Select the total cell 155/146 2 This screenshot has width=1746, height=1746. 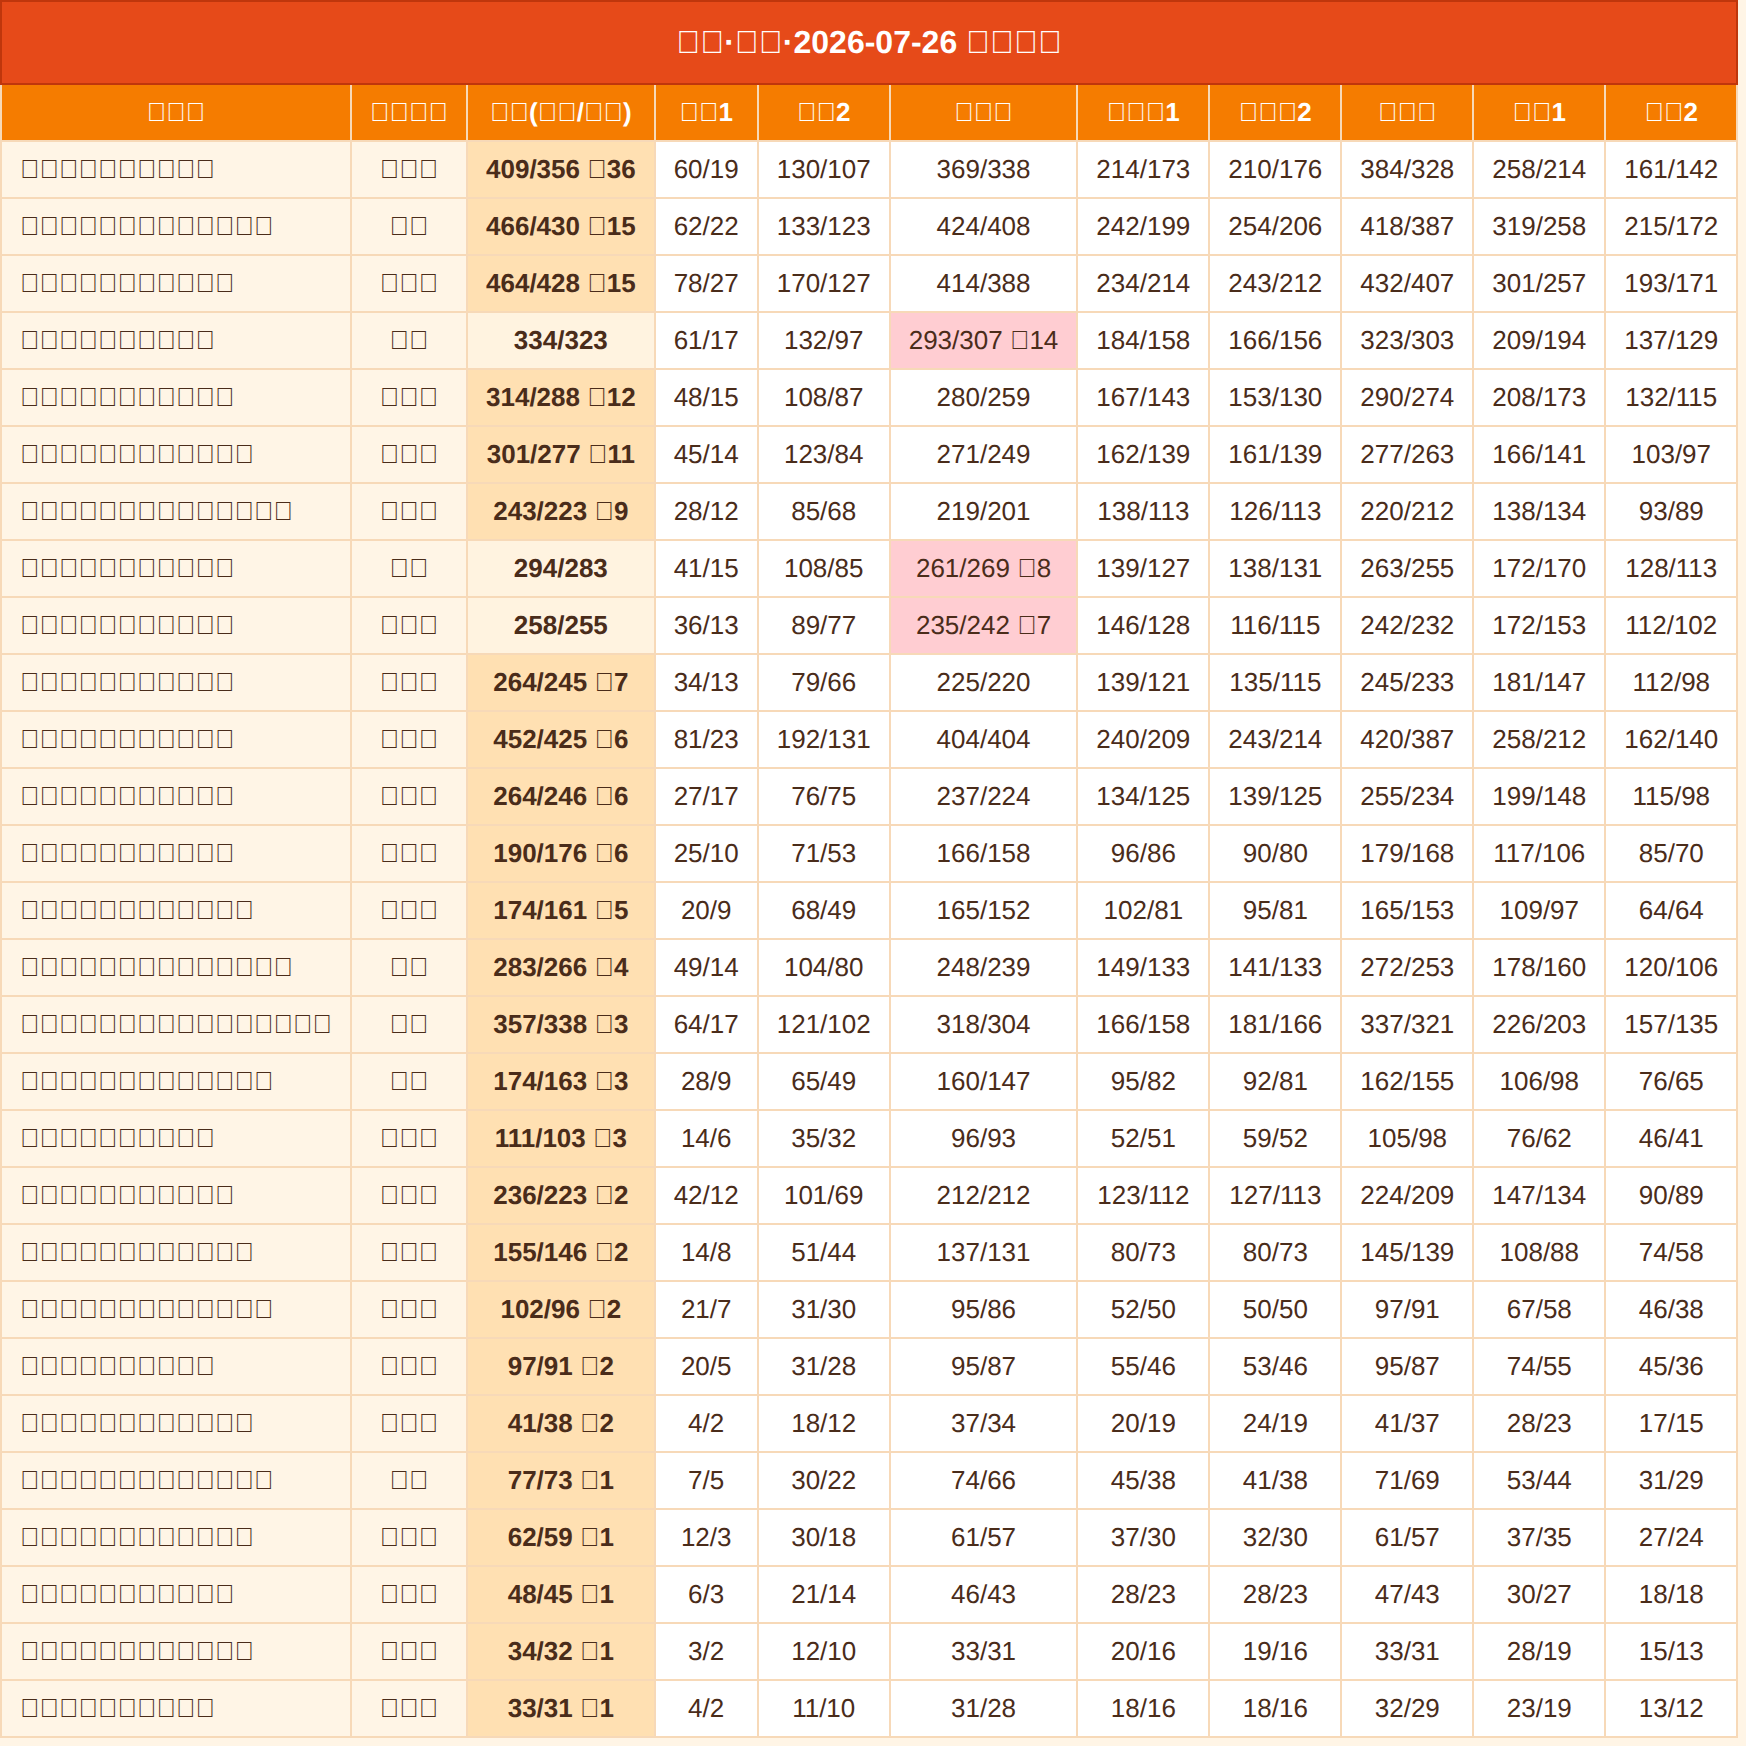pos(561,1252)
